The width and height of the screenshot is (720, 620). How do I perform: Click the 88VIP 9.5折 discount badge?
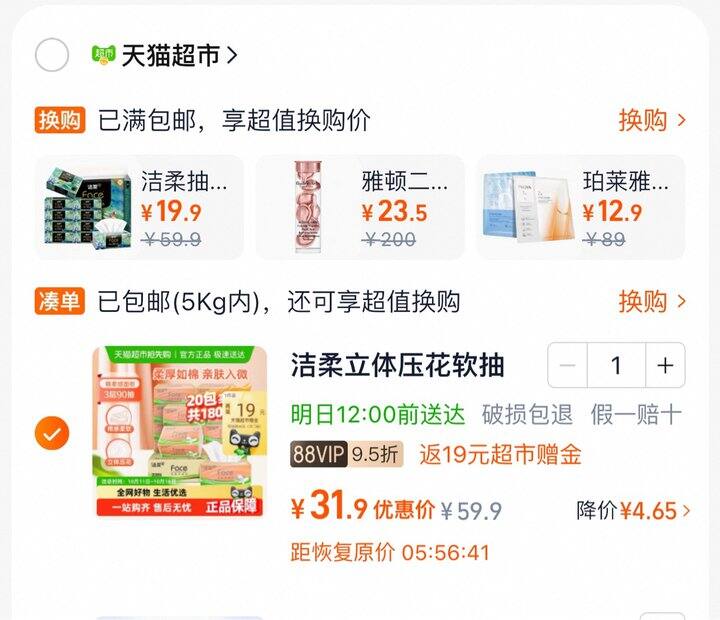coord(347,454)
